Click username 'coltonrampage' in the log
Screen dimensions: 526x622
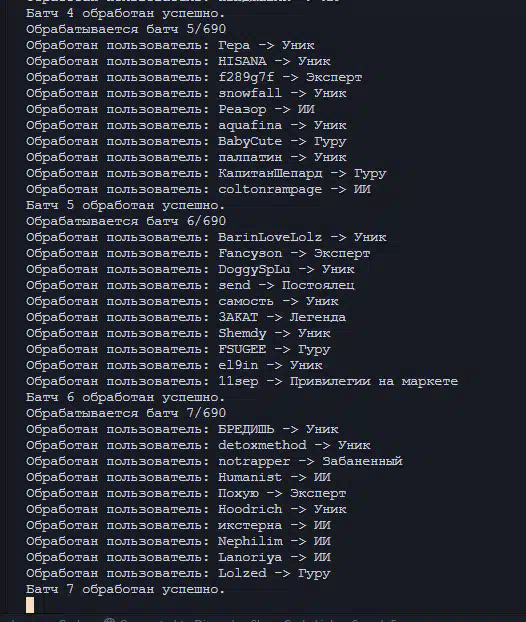pos(270,189)
